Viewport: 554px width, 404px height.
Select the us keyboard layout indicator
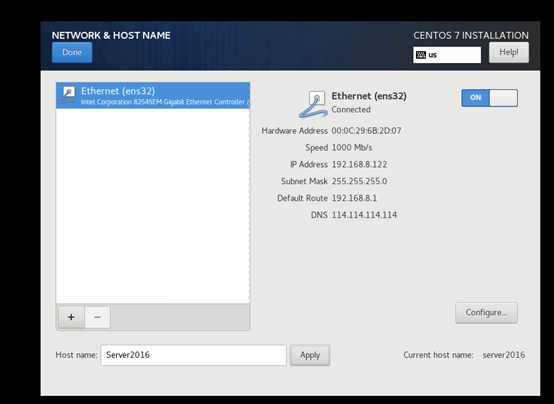coord(447,55)
